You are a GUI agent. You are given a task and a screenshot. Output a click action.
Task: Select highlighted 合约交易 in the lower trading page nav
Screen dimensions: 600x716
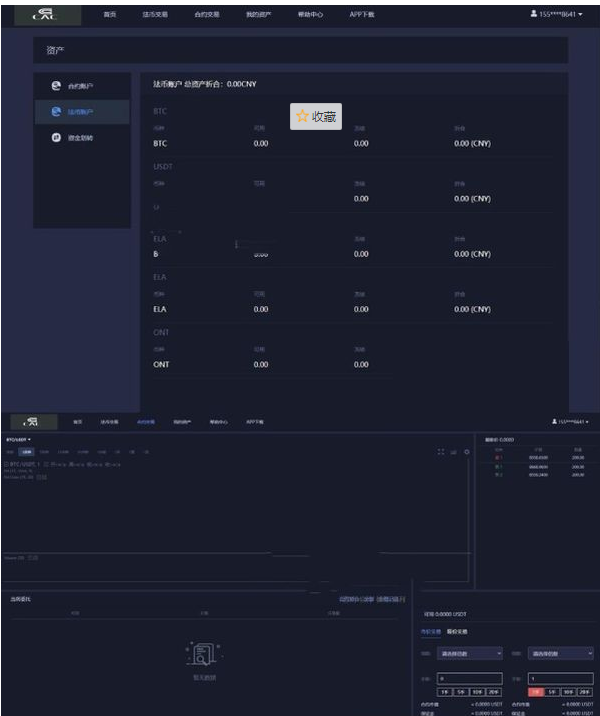146,422
